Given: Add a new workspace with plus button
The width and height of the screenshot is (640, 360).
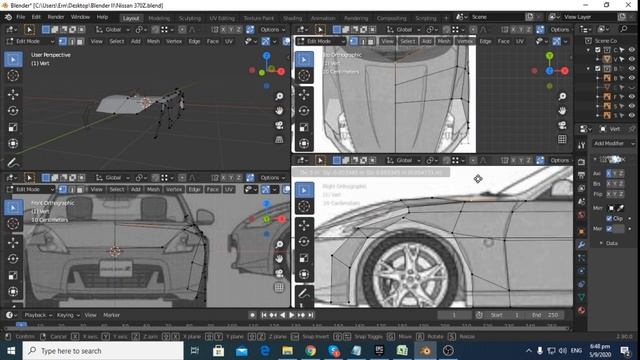Looking at the screenshot, I should [446, 18].
